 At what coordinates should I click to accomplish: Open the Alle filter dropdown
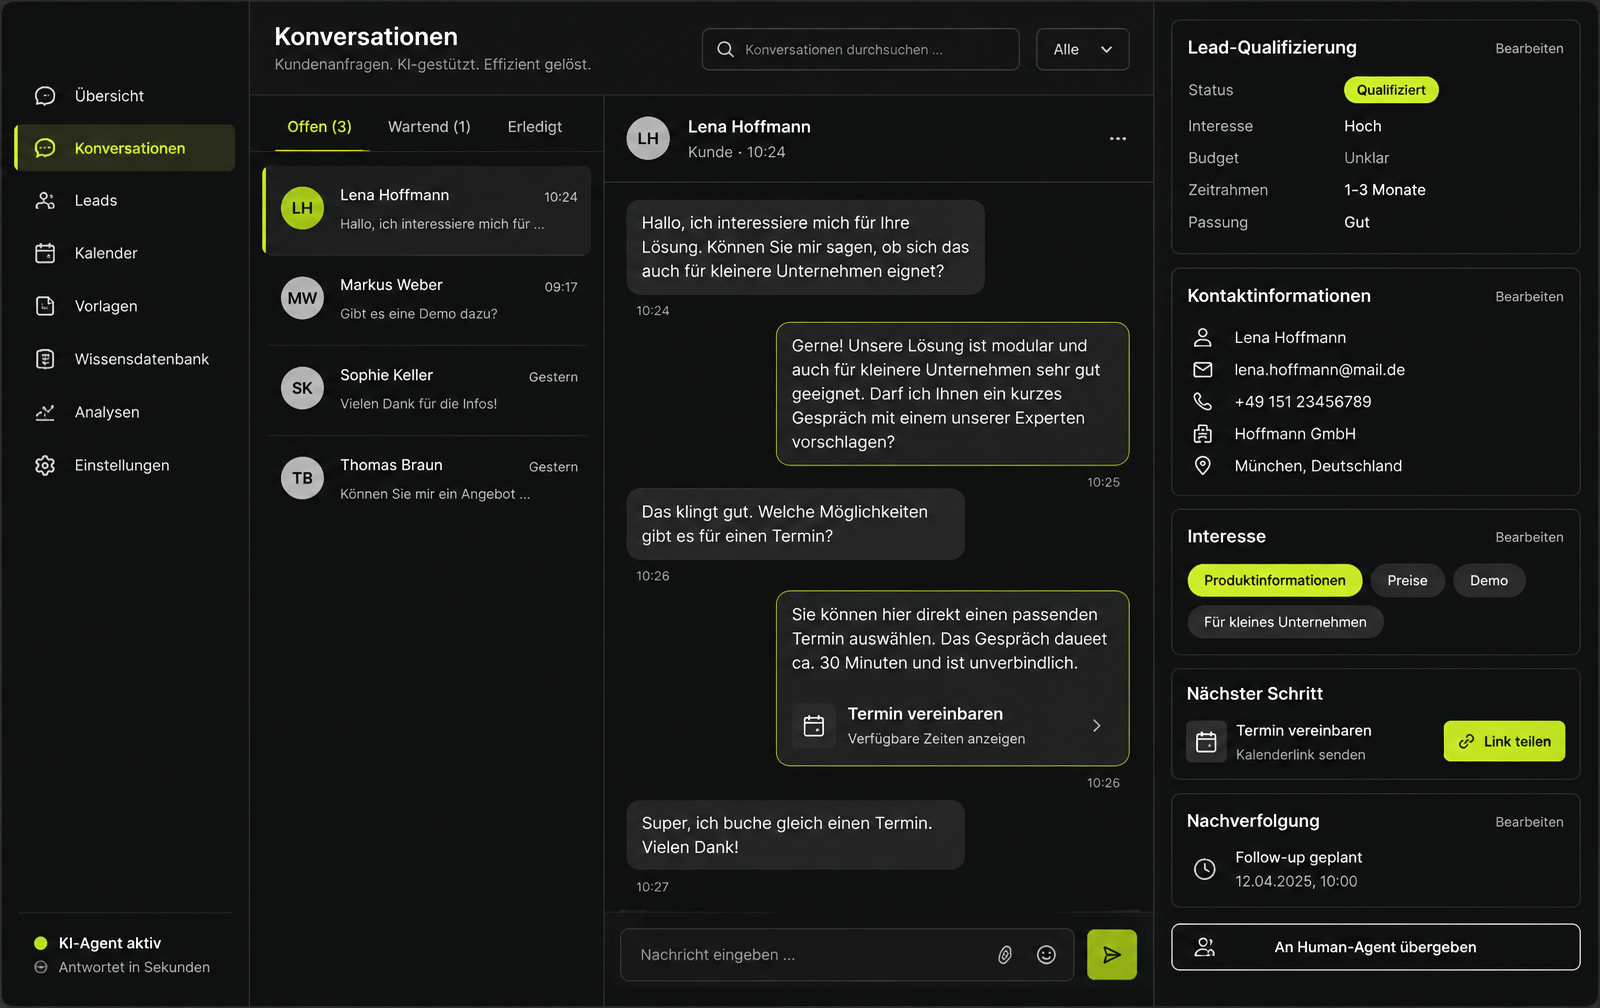tap(1083, 49)
